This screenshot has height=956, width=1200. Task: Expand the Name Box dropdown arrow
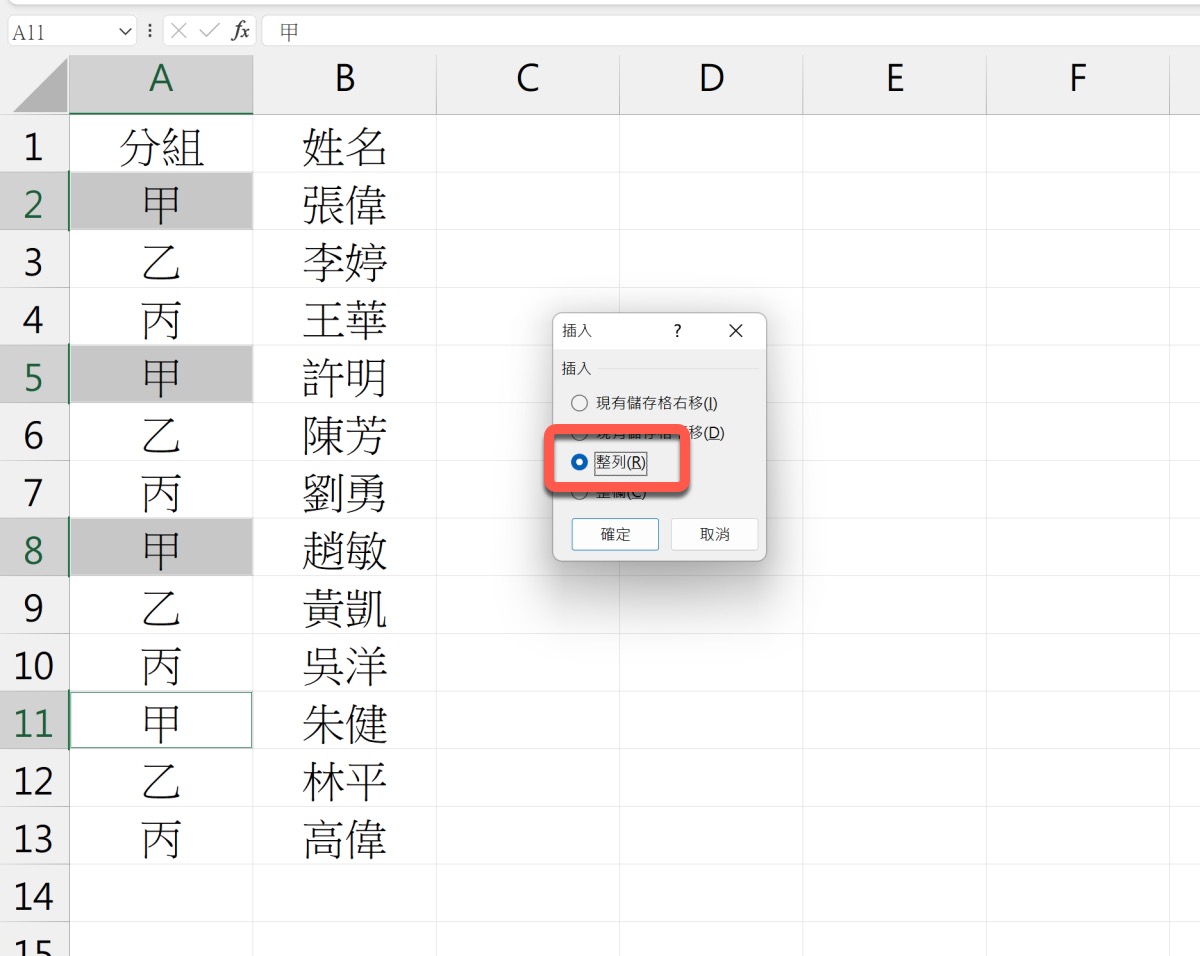click(x=125, y=32)
